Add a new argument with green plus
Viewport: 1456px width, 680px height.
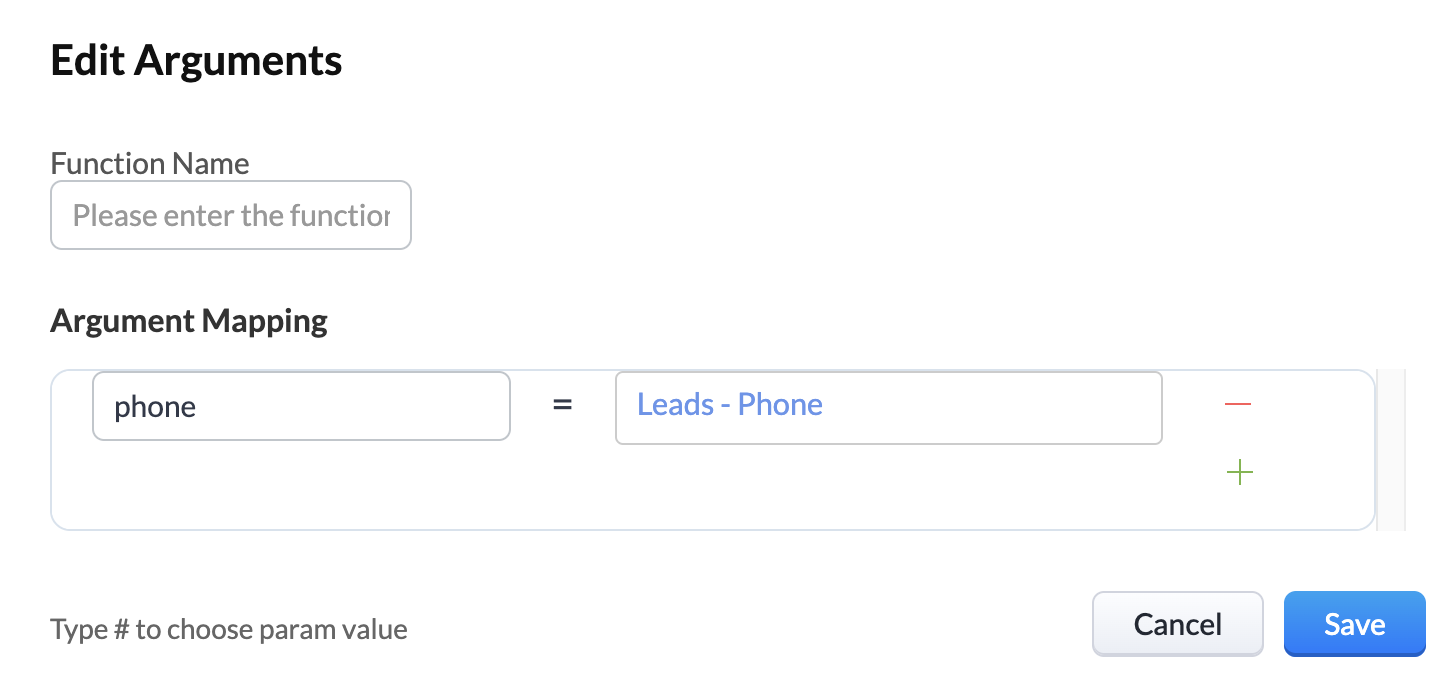tap(1239, 472)
